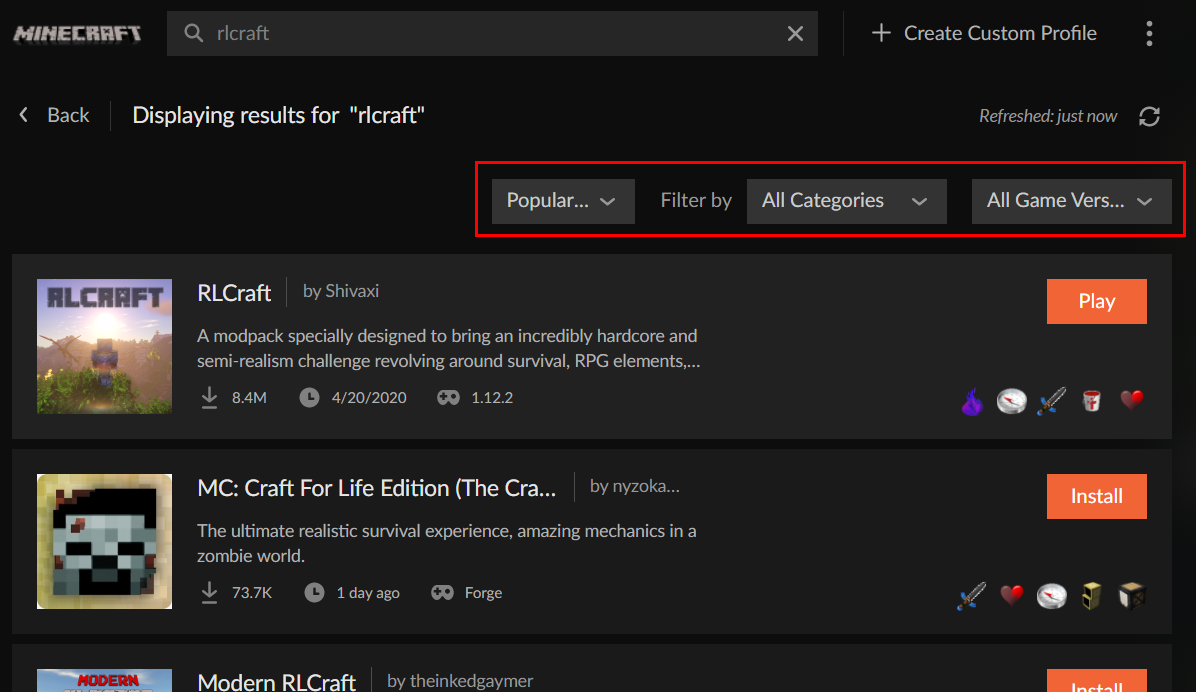The image size is (1196, 692).
Task: Refresh the search results
Action: (x=1149, y=116)
